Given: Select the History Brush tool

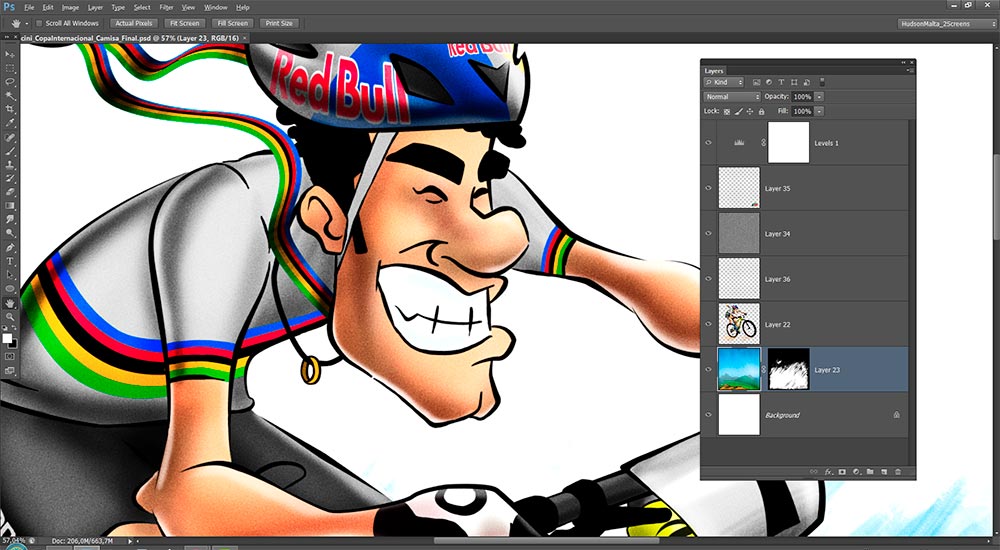Looking at the screenshot, I should point(10,179).
